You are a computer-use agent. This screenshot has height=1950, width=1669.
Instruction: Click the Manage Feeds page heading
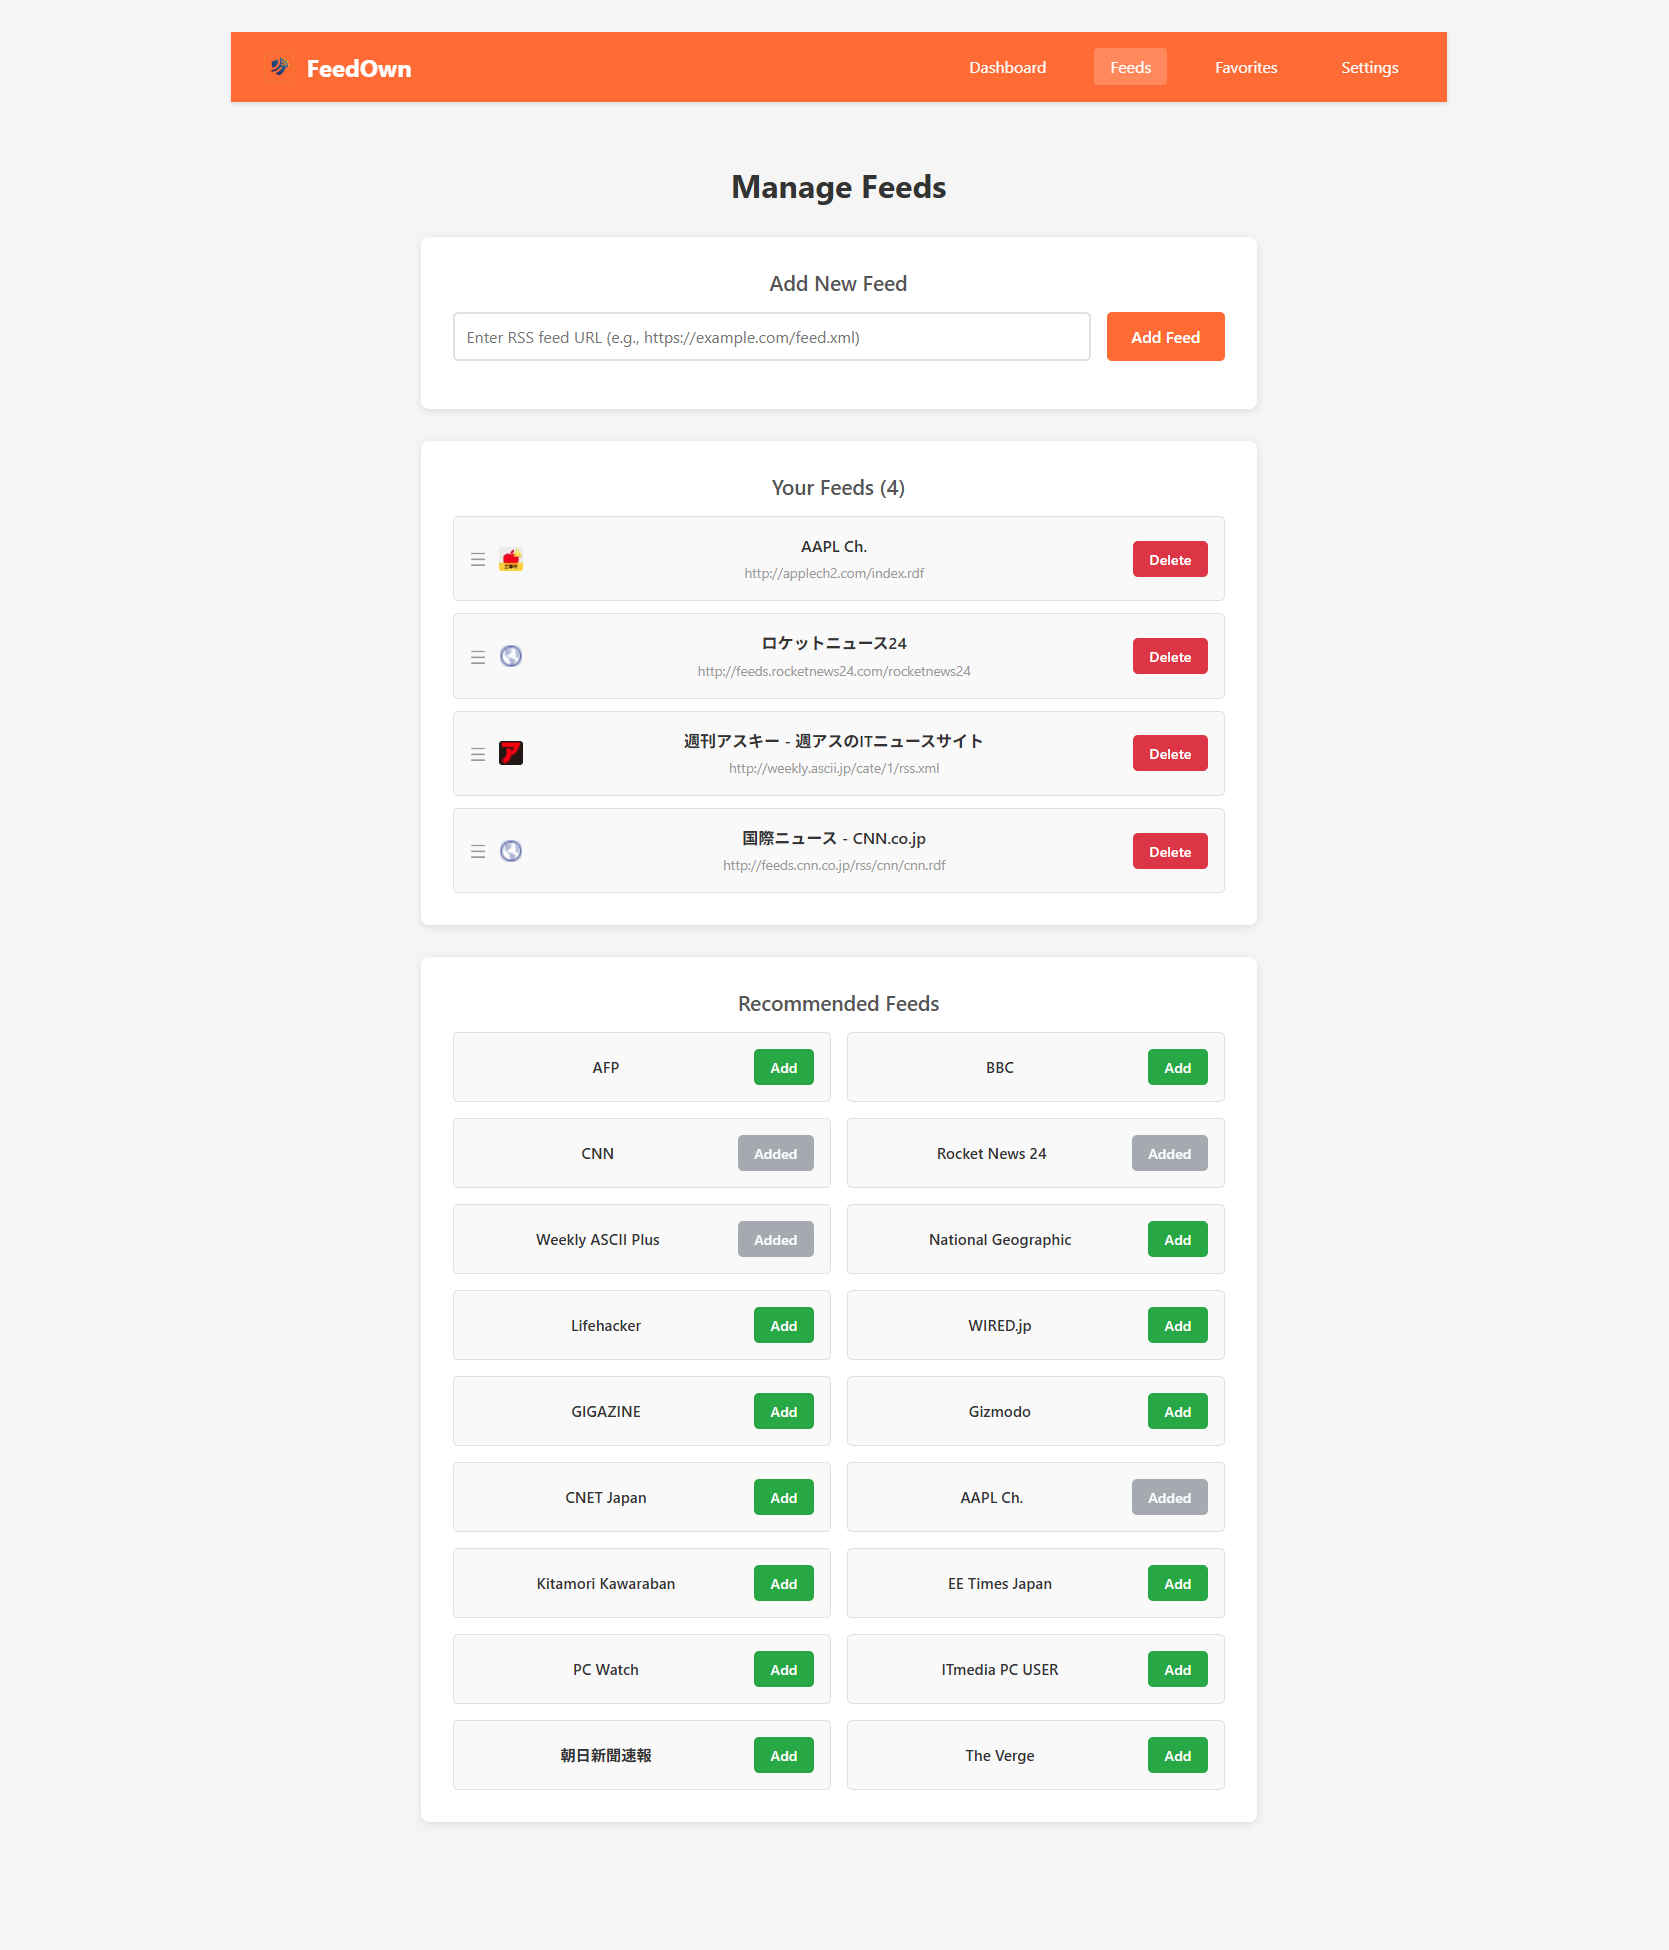point(838,187)
